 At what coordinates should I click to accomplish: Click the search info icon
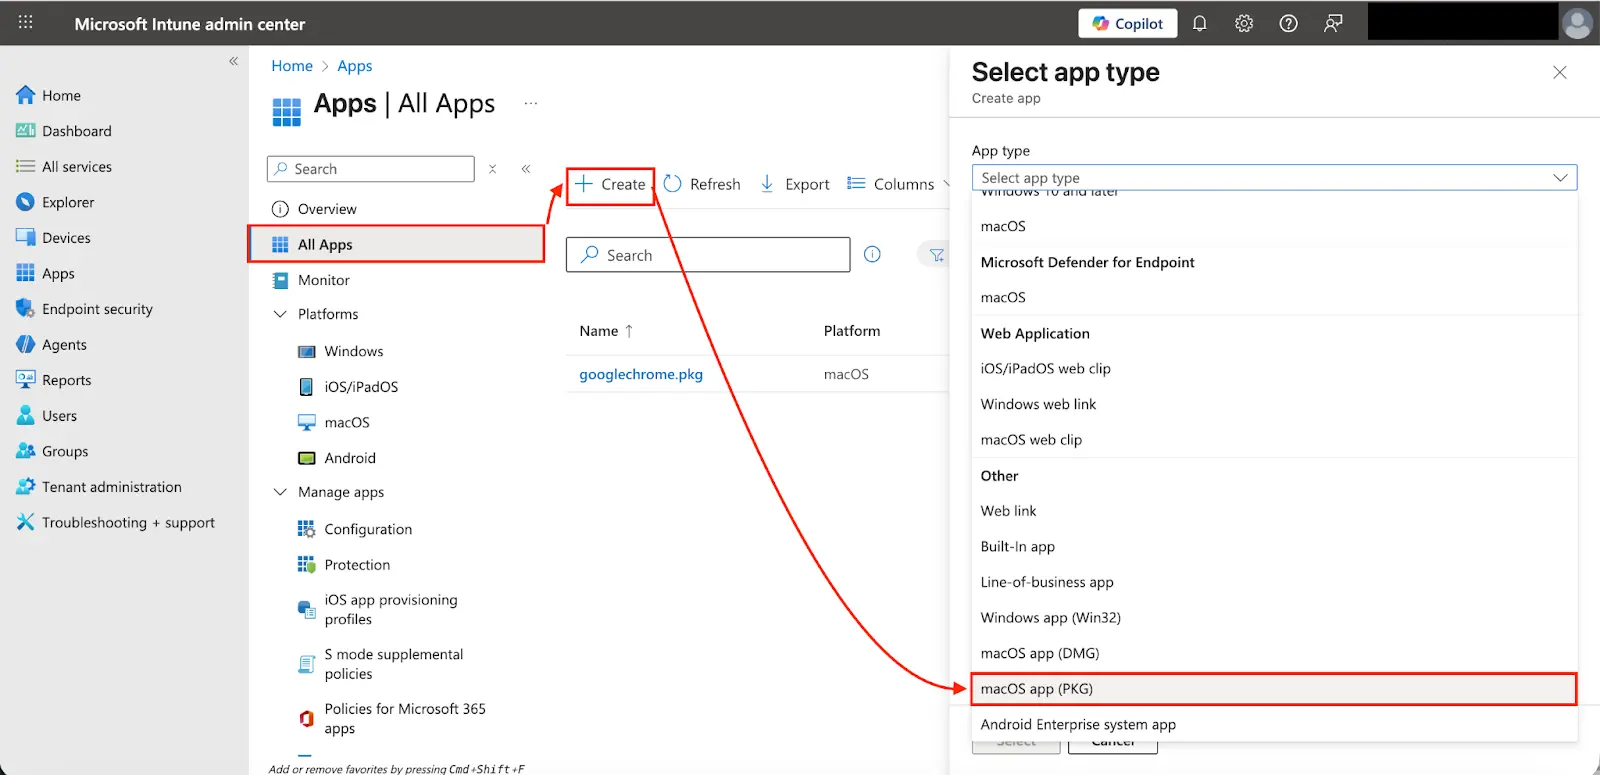pos(872,254)
